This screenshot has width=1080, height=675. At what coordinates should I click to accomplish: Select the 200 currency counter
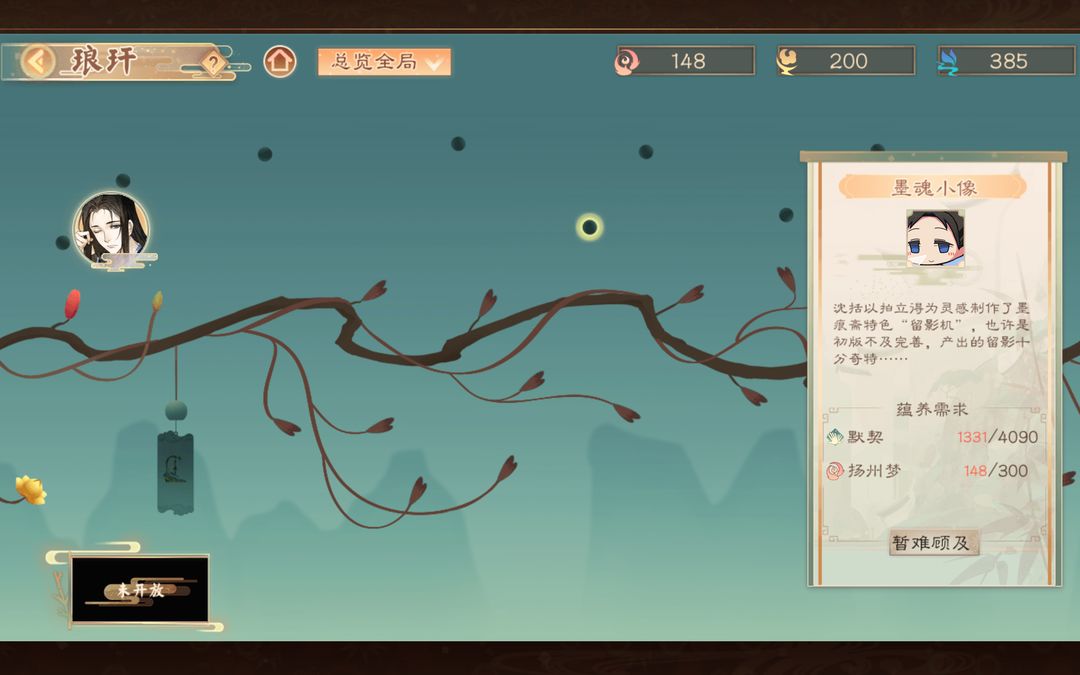(847, 61)
